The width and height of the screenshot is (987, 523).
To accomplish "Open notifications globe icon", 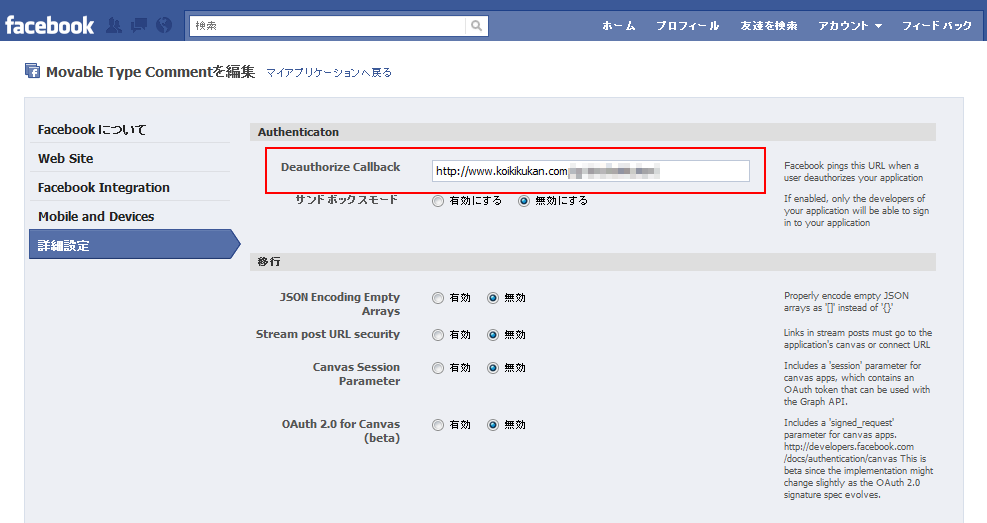I will click(x=164, y=25).
